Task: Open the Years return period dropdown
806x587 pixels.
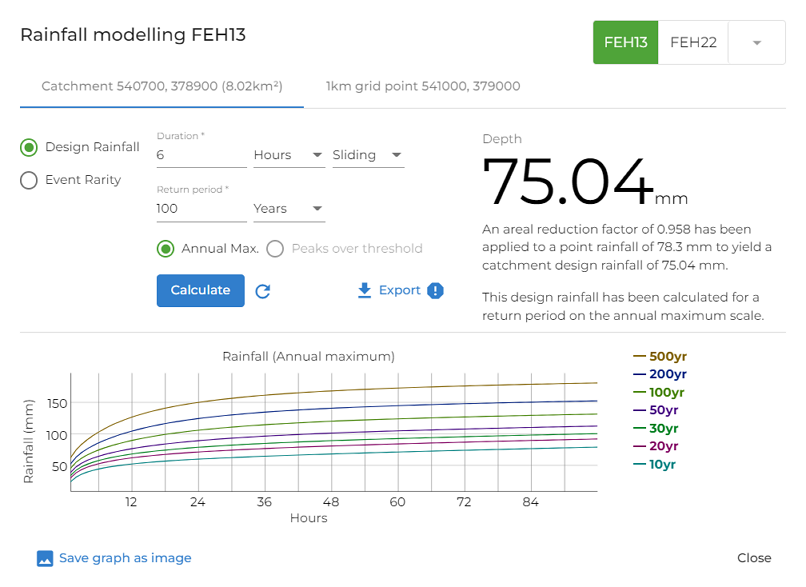Action: [289, 208]
